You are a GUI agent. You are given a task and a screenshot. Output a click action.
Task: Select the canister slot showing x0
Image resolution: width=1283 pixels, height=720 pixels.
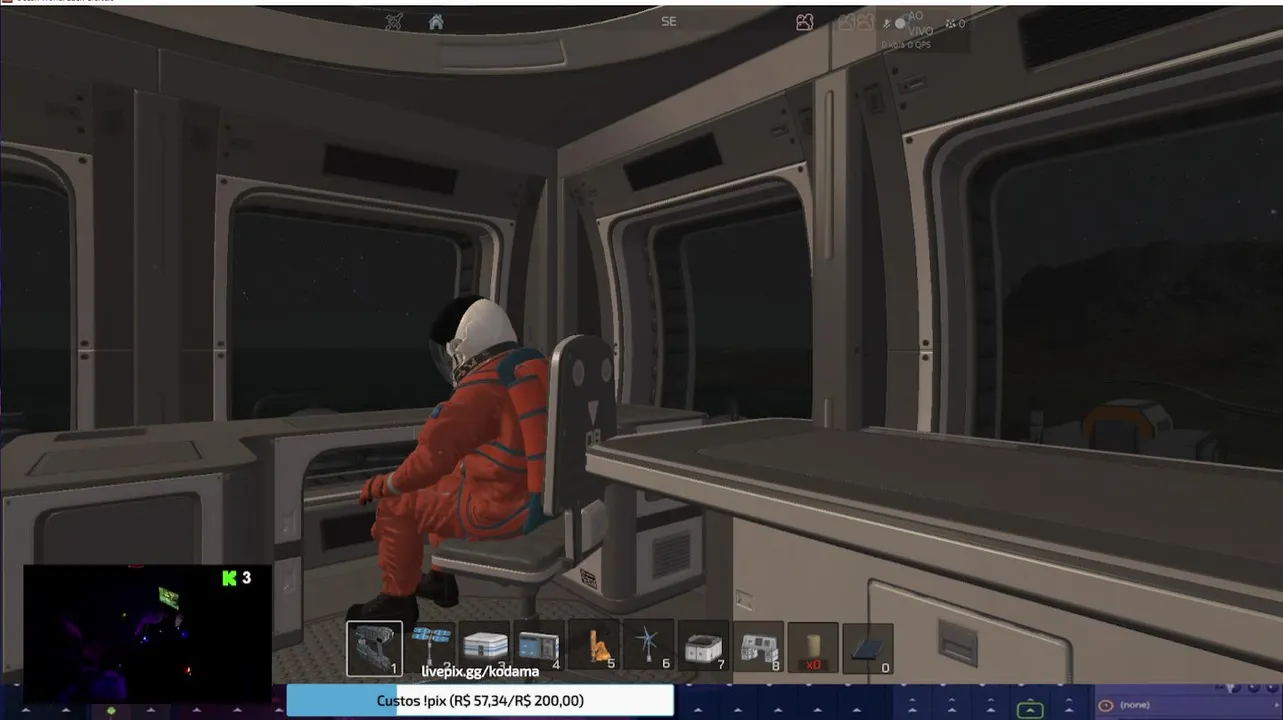(x=813, y=646)
